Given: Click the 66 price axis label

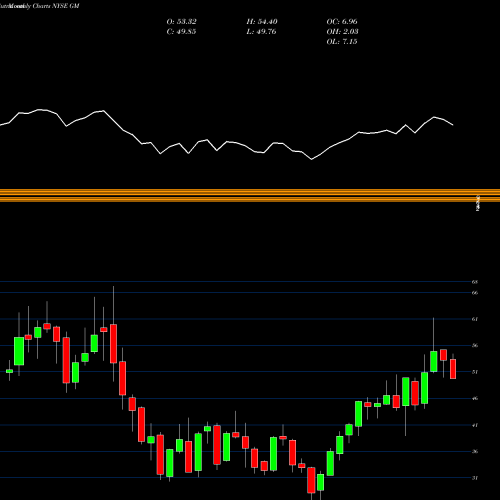Looking at the screenshot, I should click(x=475, y=293).
